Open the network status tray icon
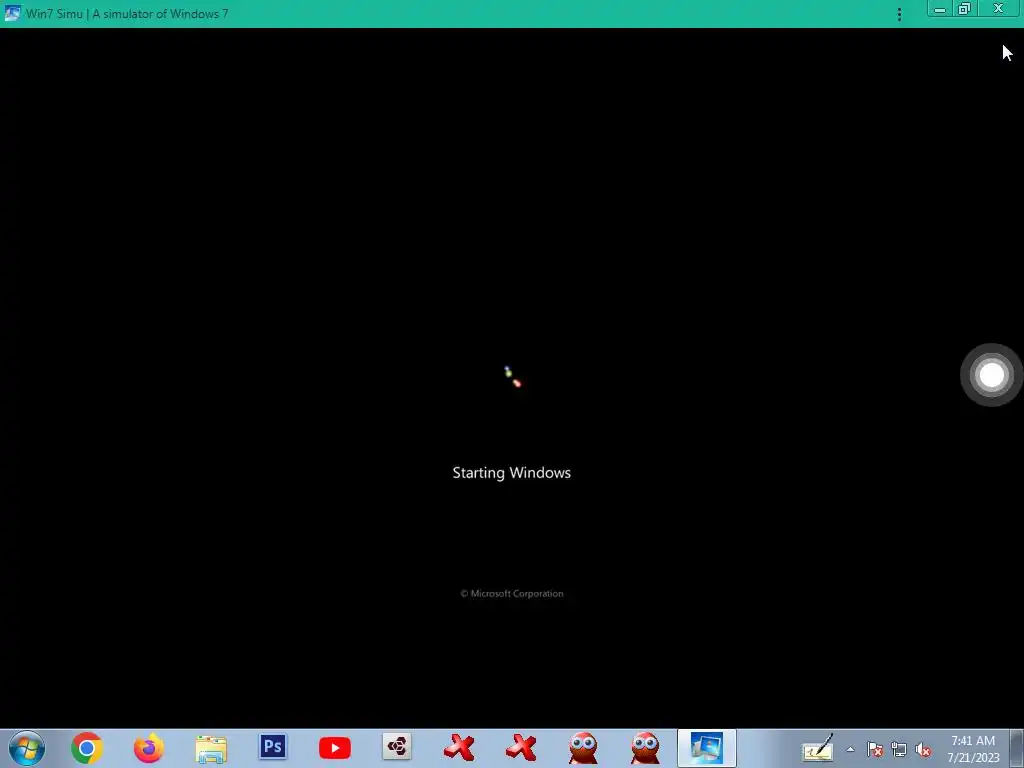The width and height of the screenshot is (1024, 768). click(899, 750)
